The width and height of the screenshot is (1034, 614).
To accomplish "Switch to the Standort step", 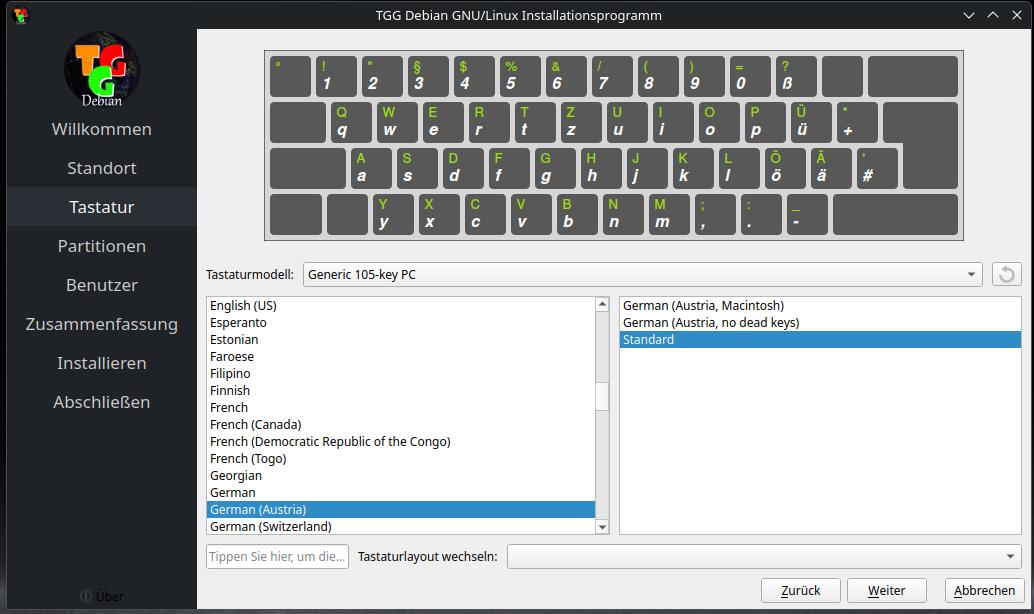I will [x=101, y=168].
